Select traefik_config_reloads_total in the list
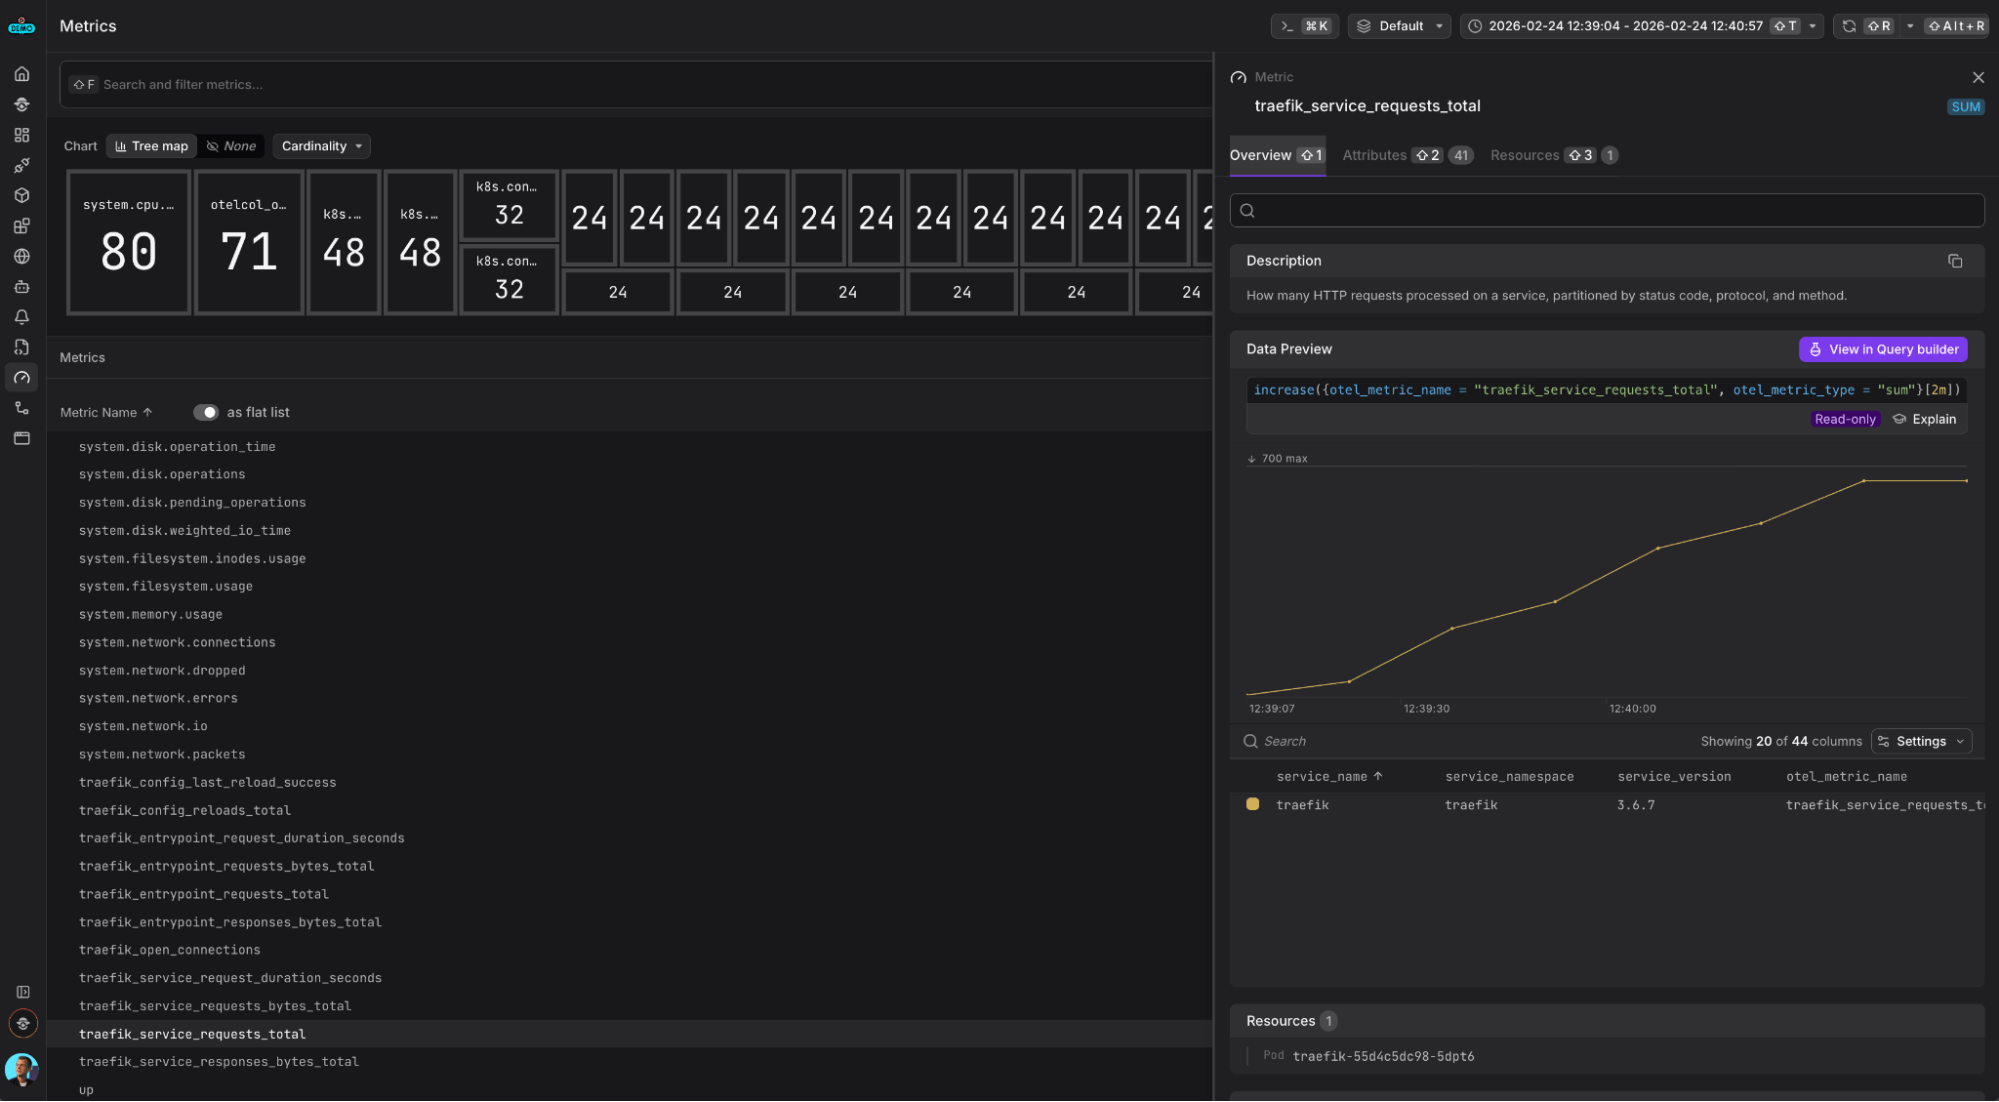The width and height of the screenshot is (1999, 1102). [x=184, y=810]
